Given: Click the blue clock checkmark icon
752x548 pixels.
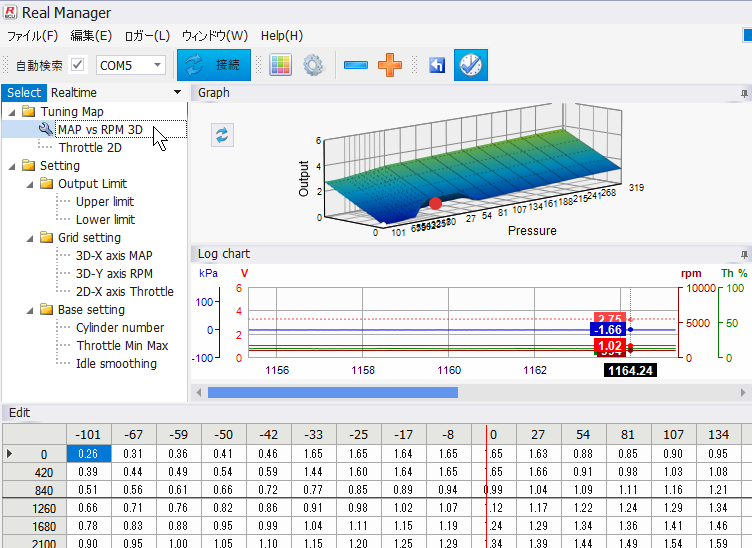Looking at the screenshot, I should 470,65.
